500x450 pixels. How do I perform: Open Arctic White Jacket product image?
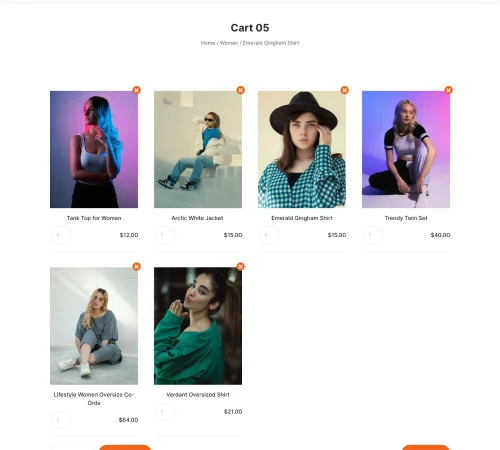[x=198, y=149]
